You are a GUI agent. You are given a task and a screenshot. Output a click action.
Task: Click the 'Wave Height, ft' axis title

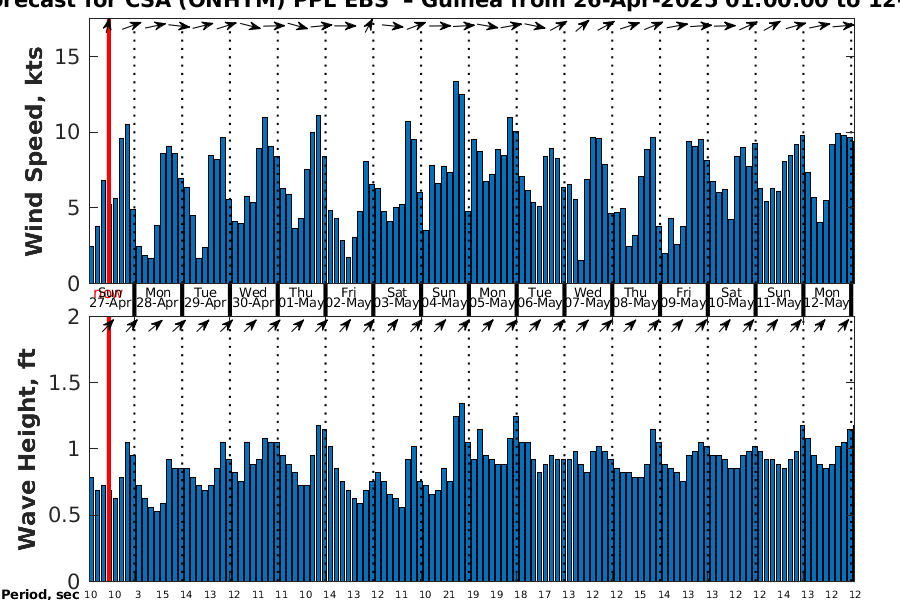[x=28, y=449]
